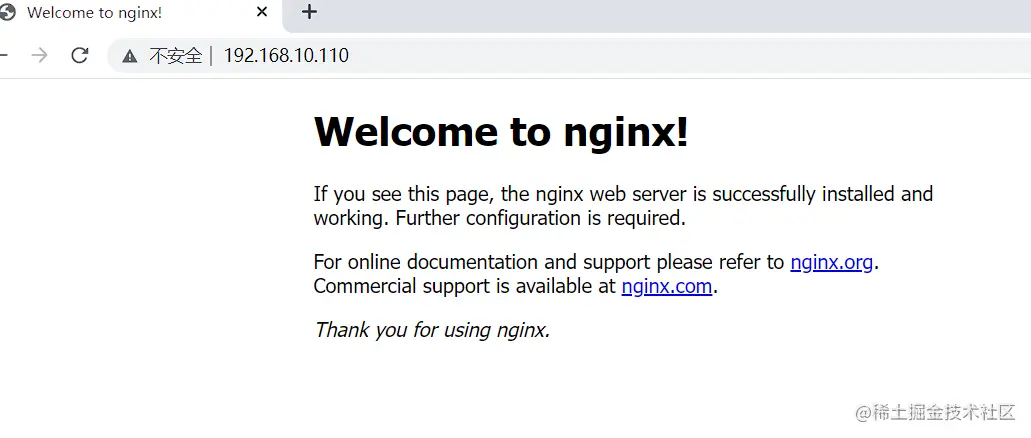Click the Thank you for using nginx text
This screenshot has height=438, width=1031.
[432, 329]
